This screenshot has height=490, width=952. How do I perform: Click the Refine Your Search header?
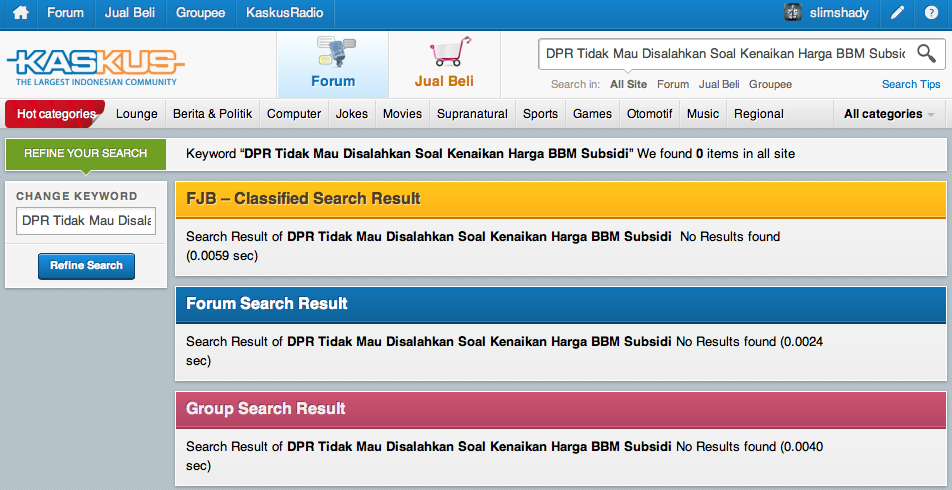pyautogui.click(x=86, y=154)
